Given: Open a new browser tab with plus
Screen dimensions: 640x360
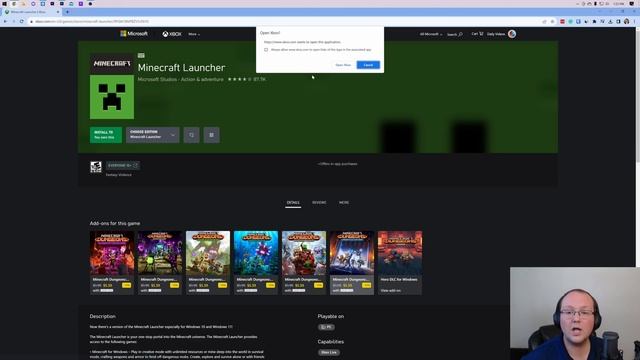Looking at the screenshot, I should point(67,12).
